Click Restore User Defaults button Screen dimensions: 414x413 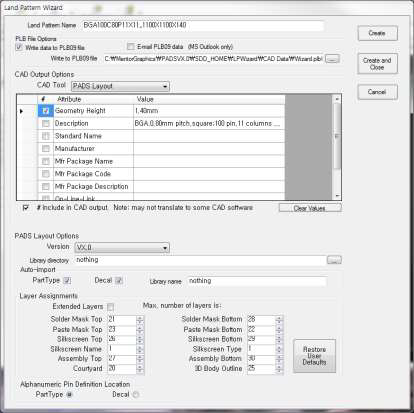click(314, 356)
